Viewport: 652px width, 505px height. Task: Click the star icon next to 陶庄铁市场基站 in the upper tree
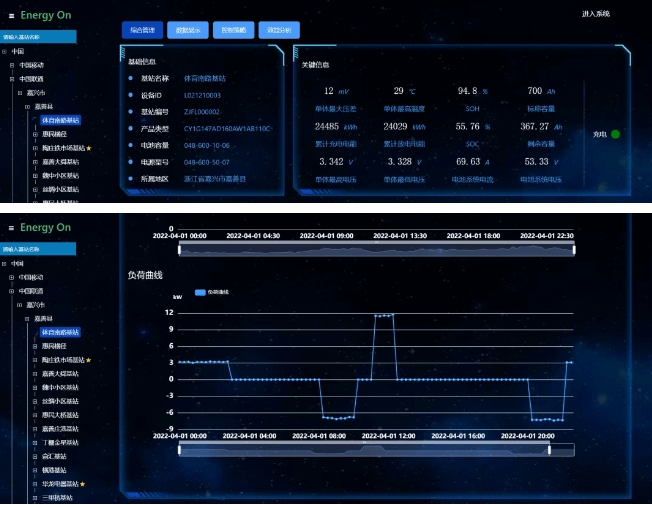pos(88,147)
